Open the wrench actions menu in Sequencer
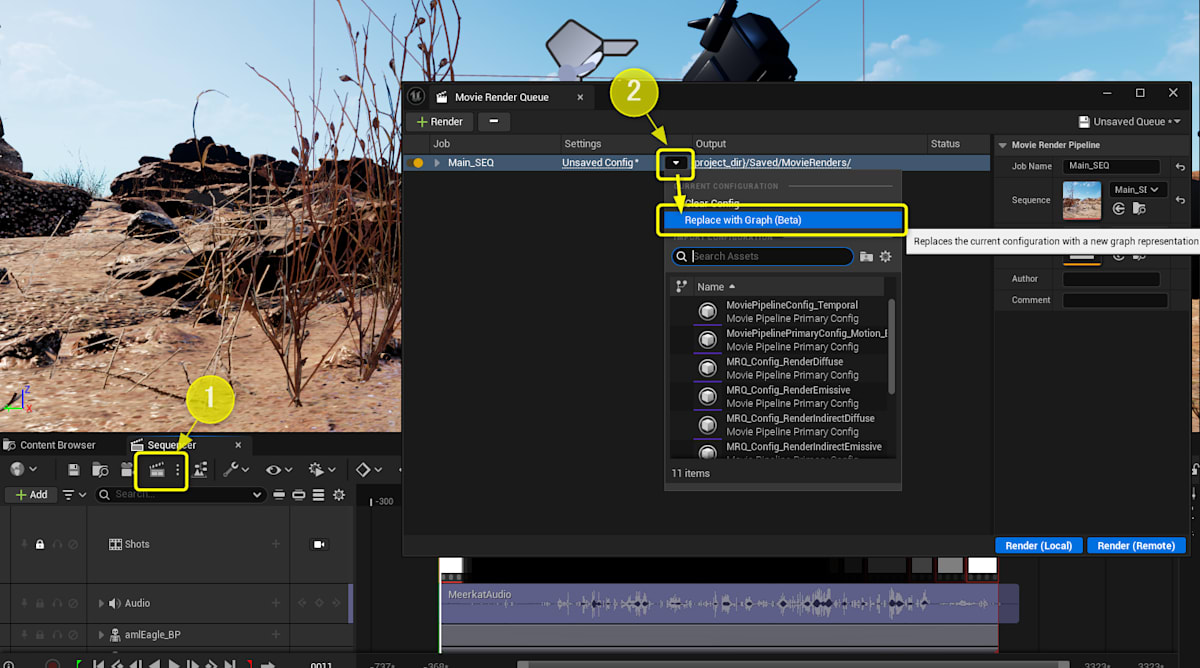The height and width of the screenshot is (668, 1200). click(237, 469)
